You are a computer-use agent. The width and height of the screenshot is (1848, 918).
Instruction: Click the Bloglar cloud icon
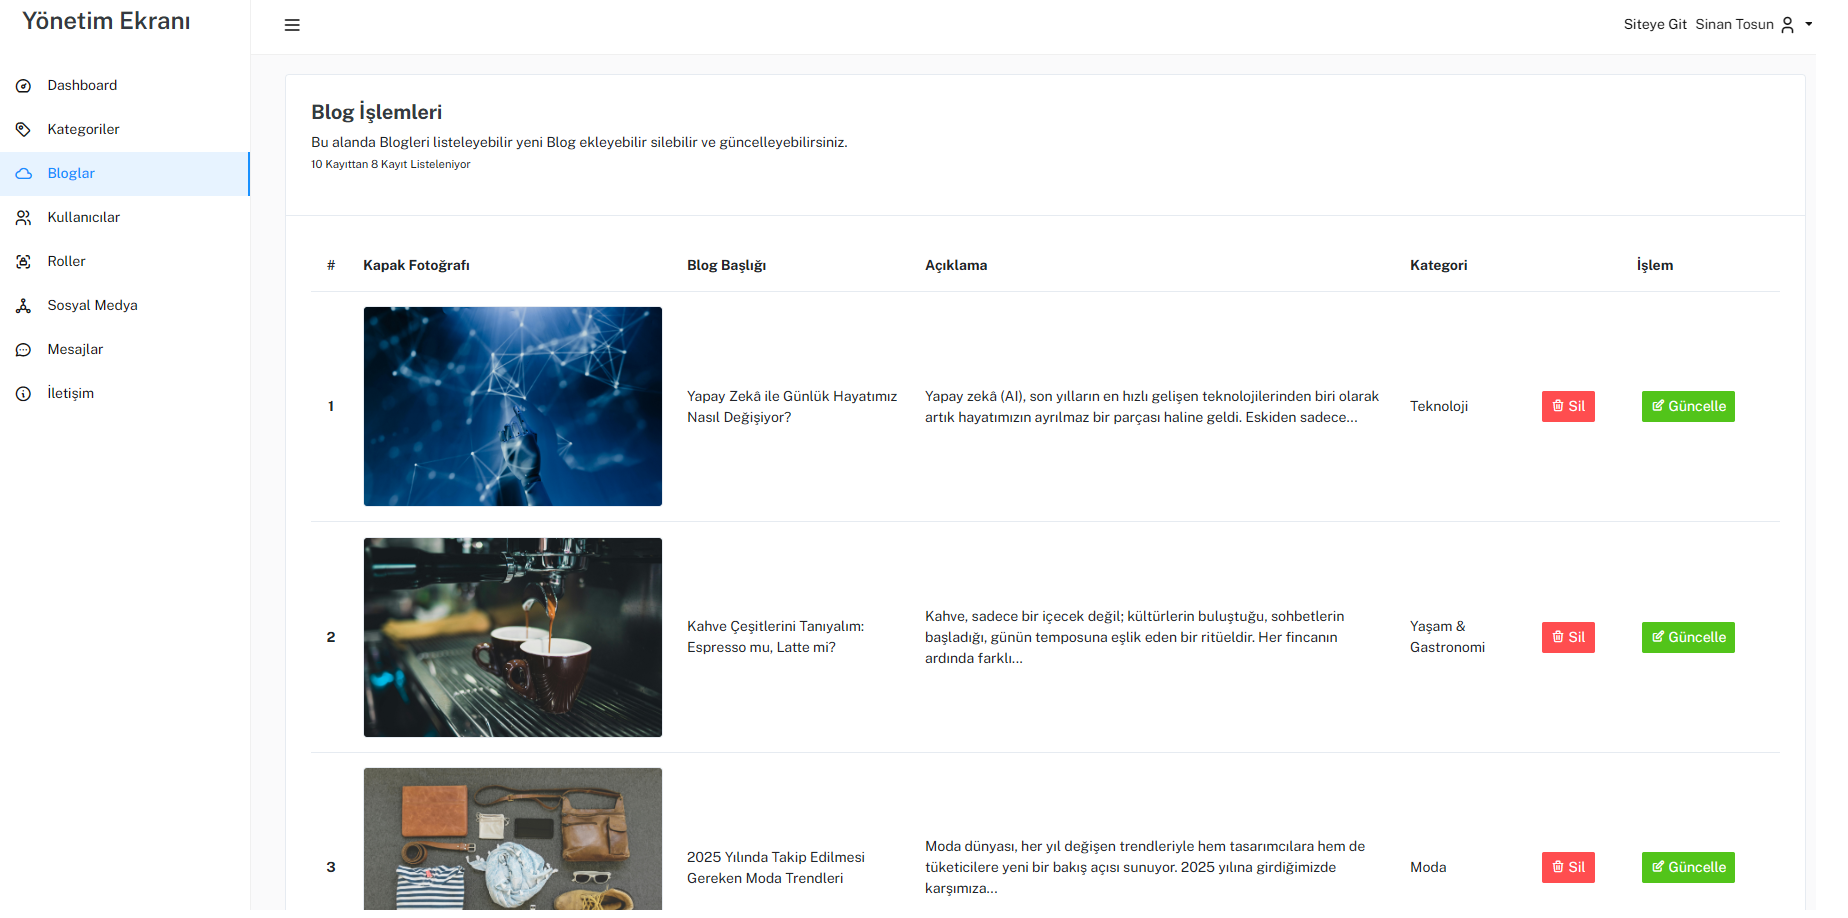24,174
